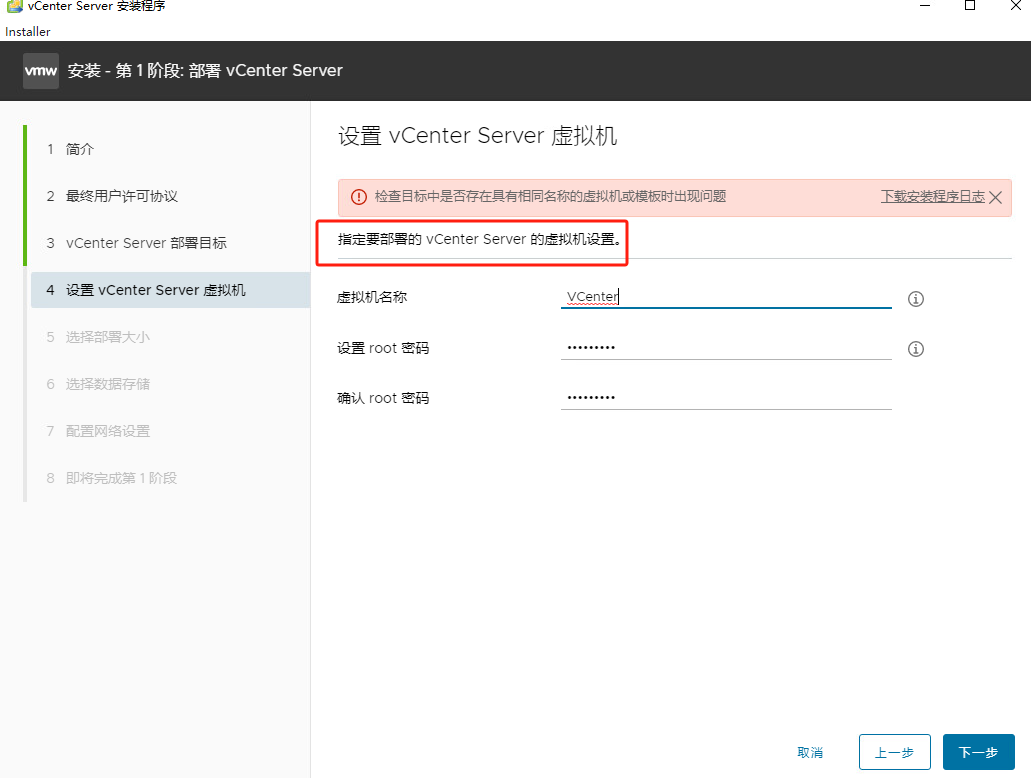Viewport: 1031px width, 778px height.
Task: Click the 虚拟机名称 label
Action: pyautogui.click(x=372, y=297)
